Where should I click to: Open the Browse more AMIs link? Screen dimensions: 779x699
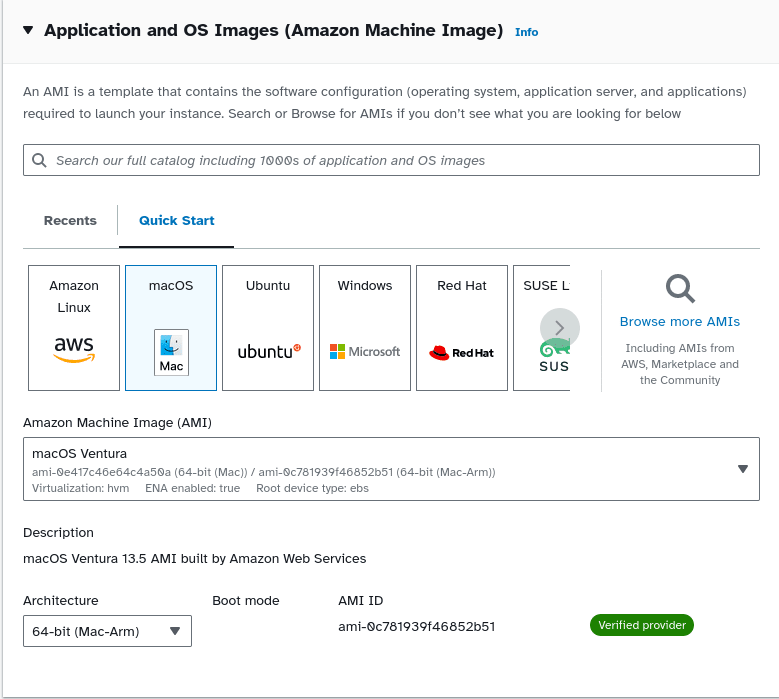coord(680,322)
